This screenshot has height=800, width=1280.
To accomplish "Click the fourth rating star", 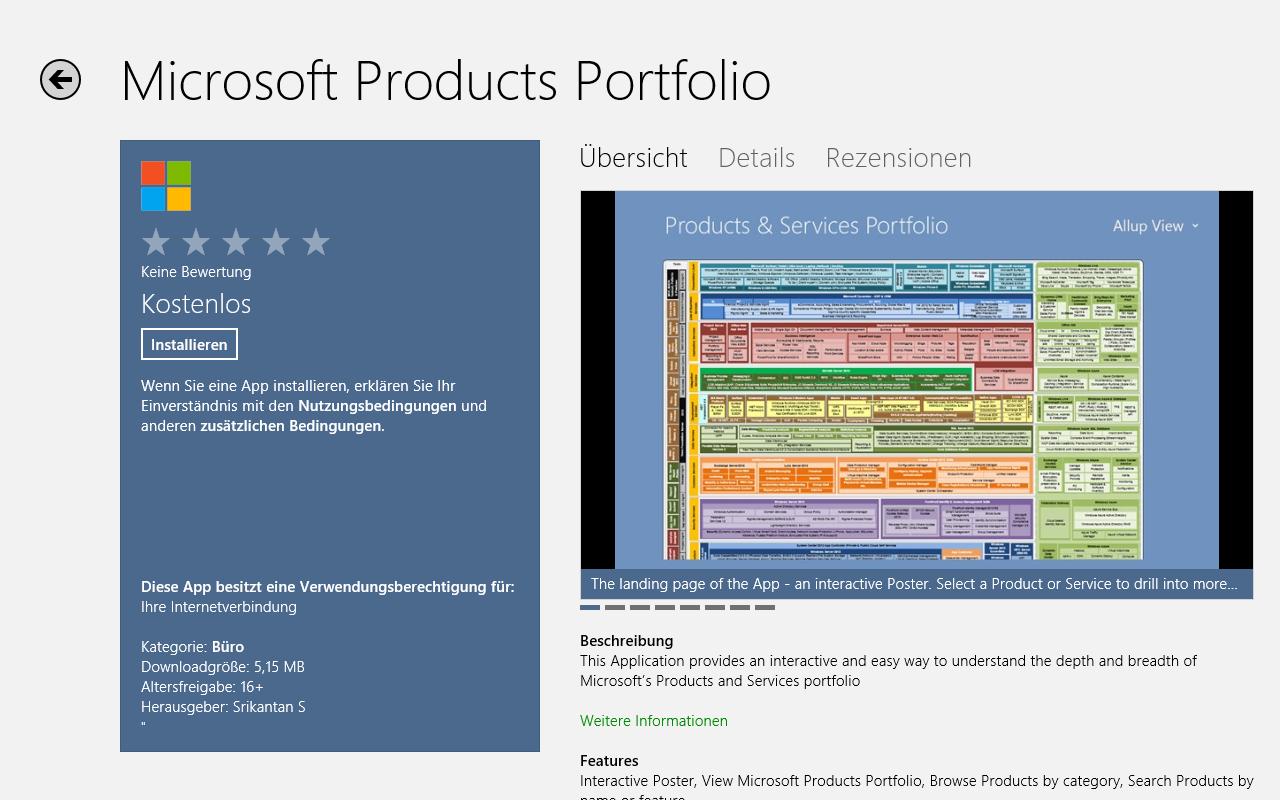I will point(276,242).
